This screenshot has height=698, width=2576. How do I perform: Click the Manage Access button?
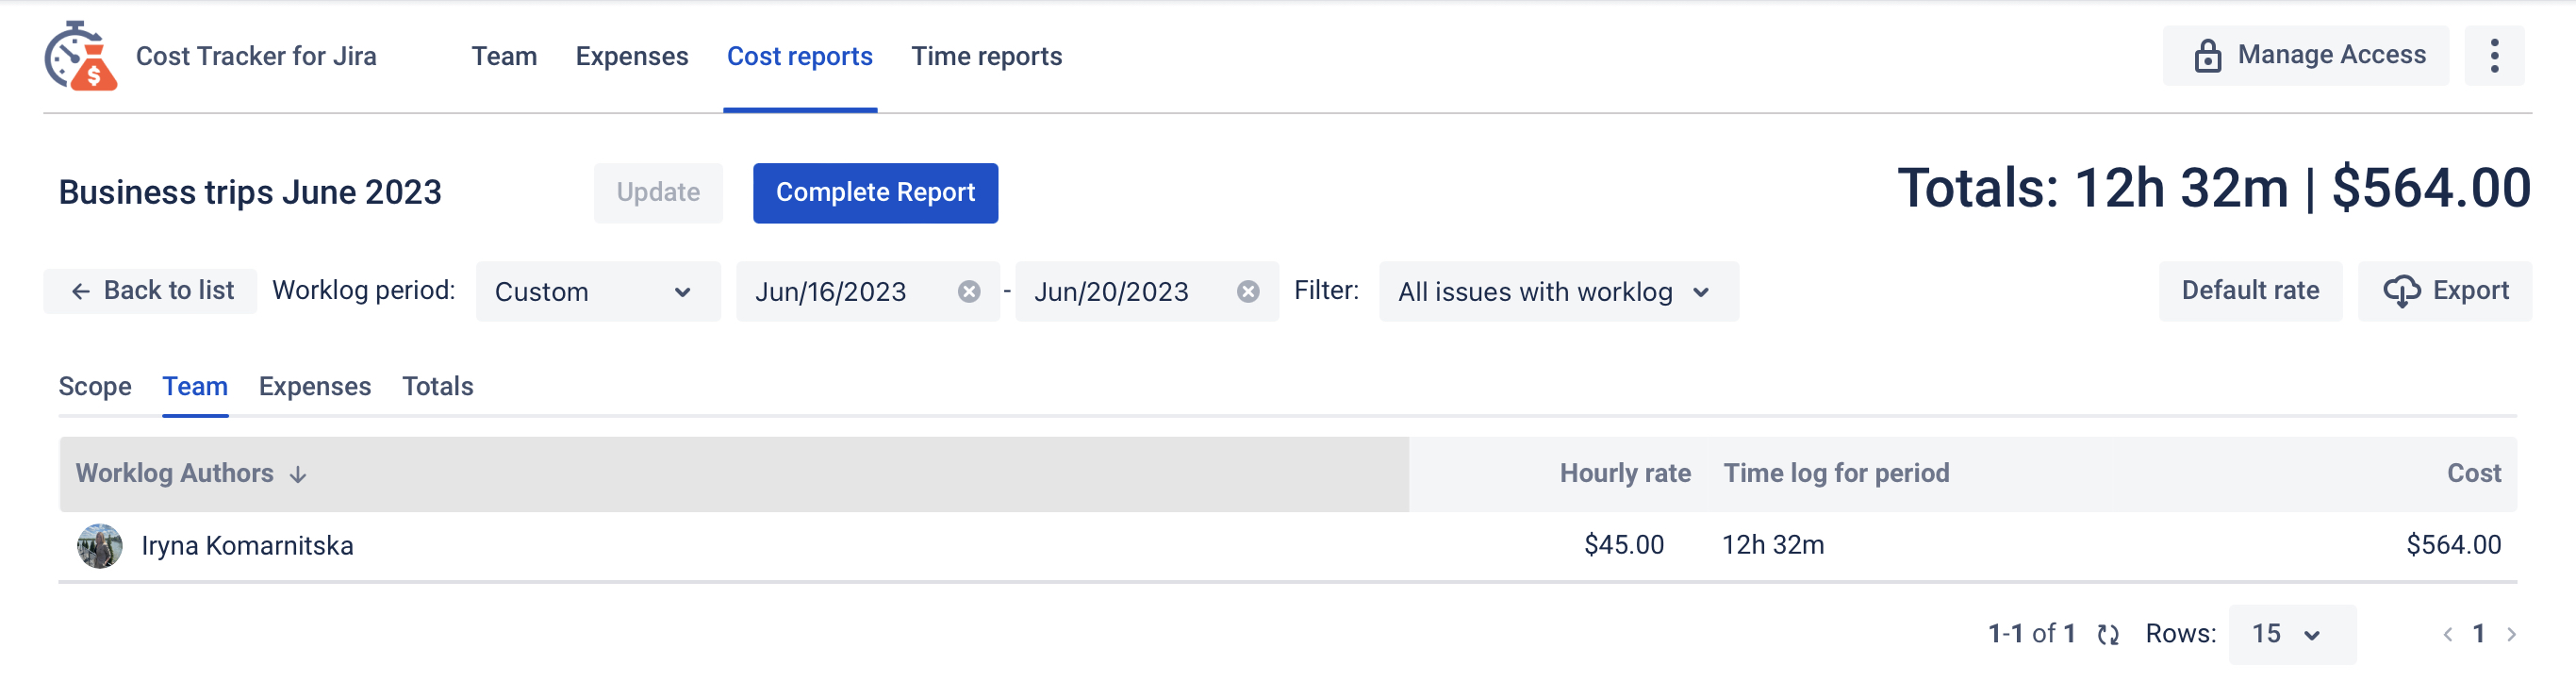pos(2306,56)
